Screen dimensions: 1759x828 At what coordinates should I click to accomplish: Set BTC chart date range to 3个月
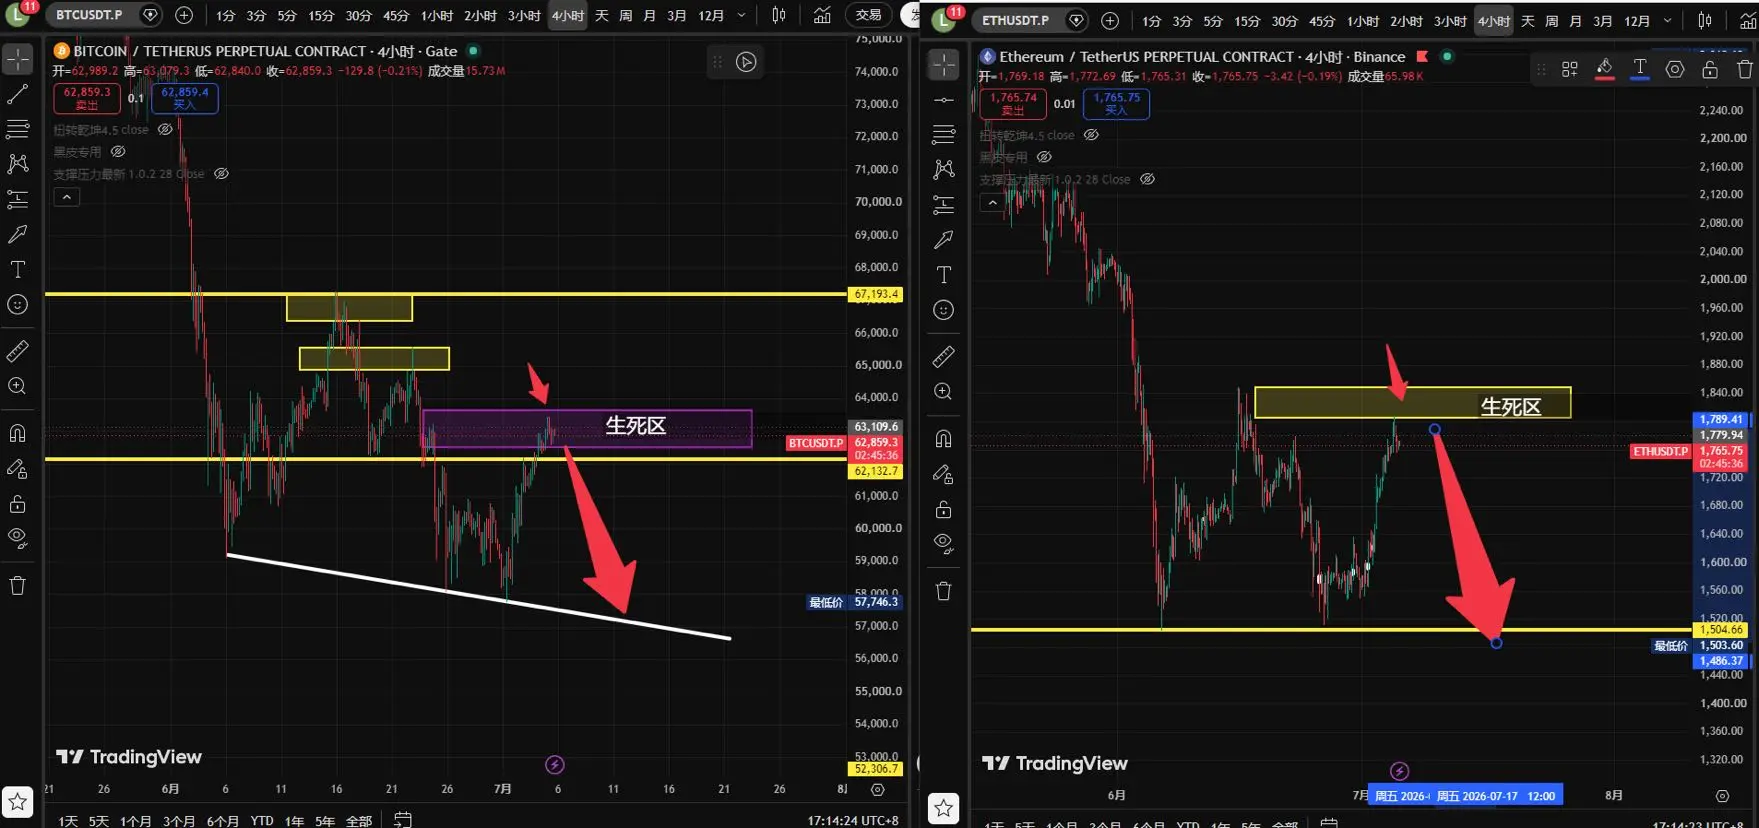179,821
